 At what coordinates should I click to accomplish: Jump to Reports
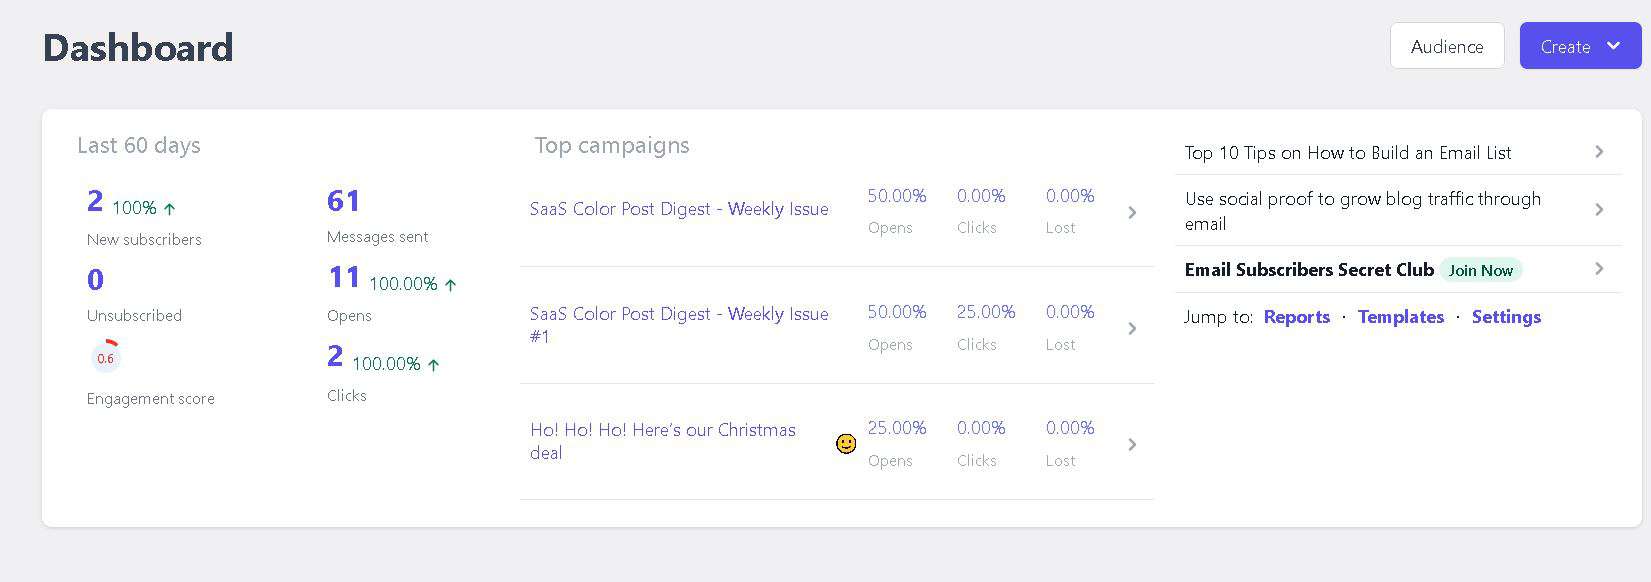(x=1297, y=317)
